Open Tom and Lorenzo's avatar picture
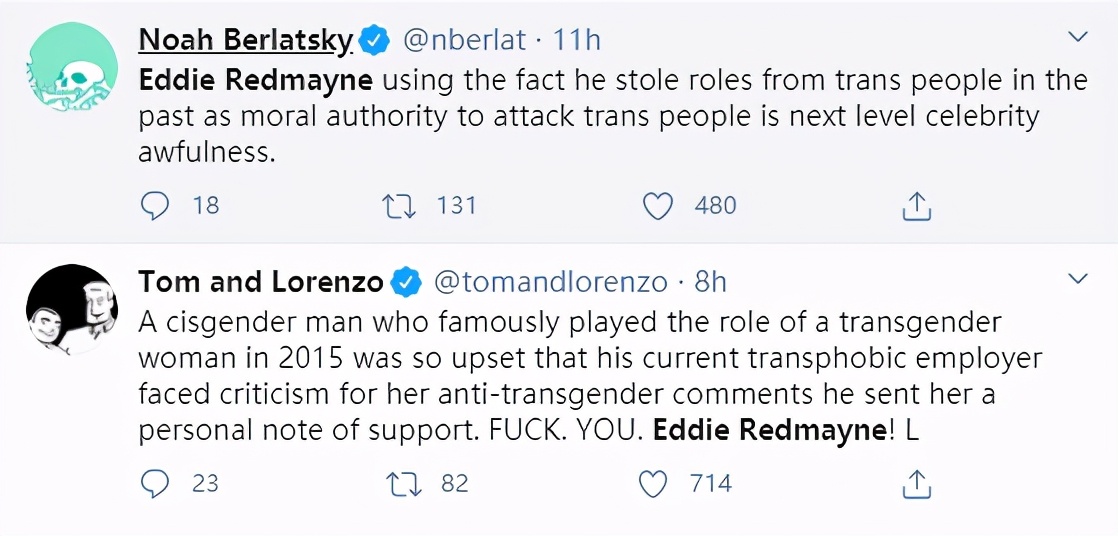Screen dimensions: 1118x536 [72, 309]
